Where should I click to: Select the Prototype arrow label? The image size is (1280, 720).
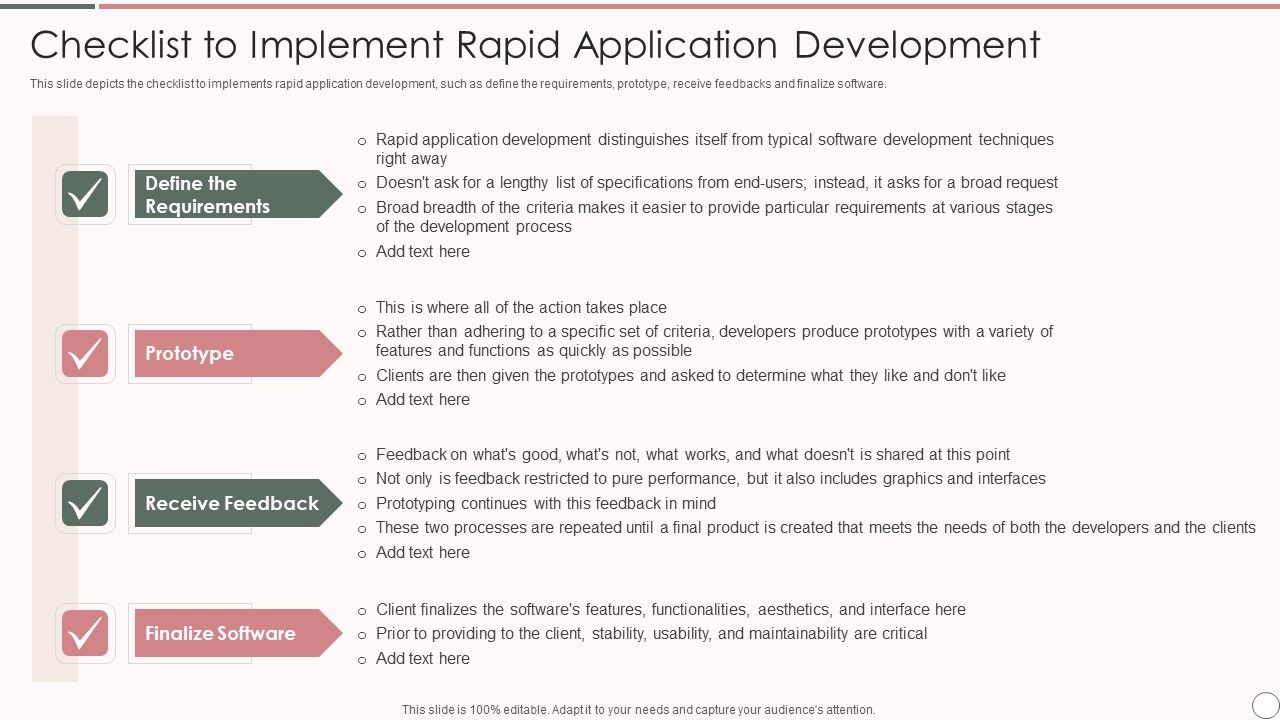[x=238, y=354]
